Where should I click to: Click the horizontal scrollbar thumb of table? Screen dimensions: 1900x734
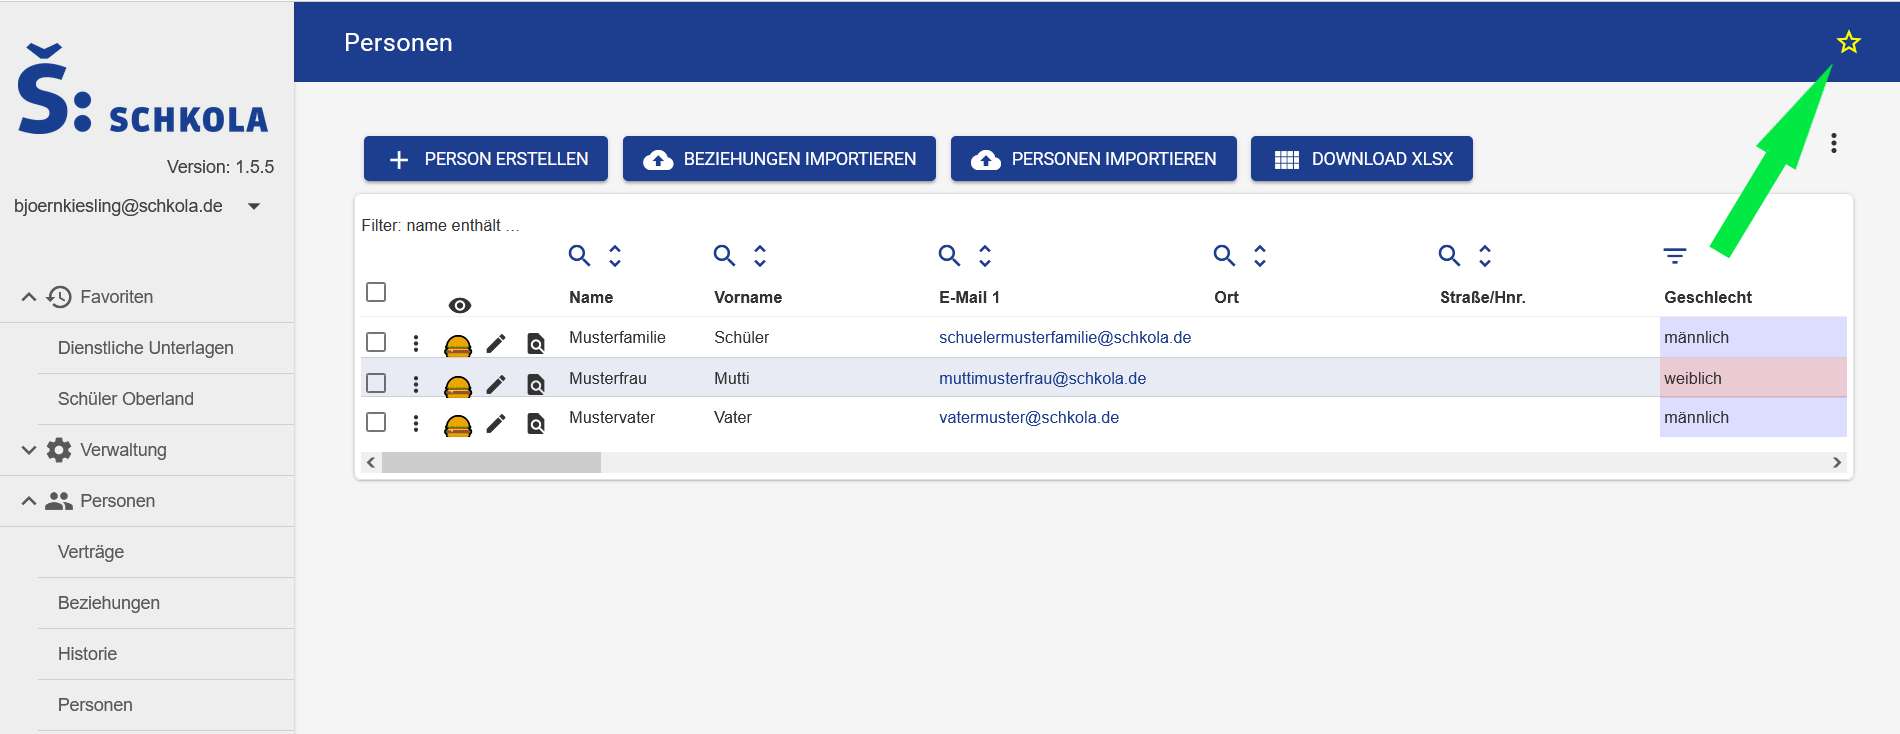(491, 462)
